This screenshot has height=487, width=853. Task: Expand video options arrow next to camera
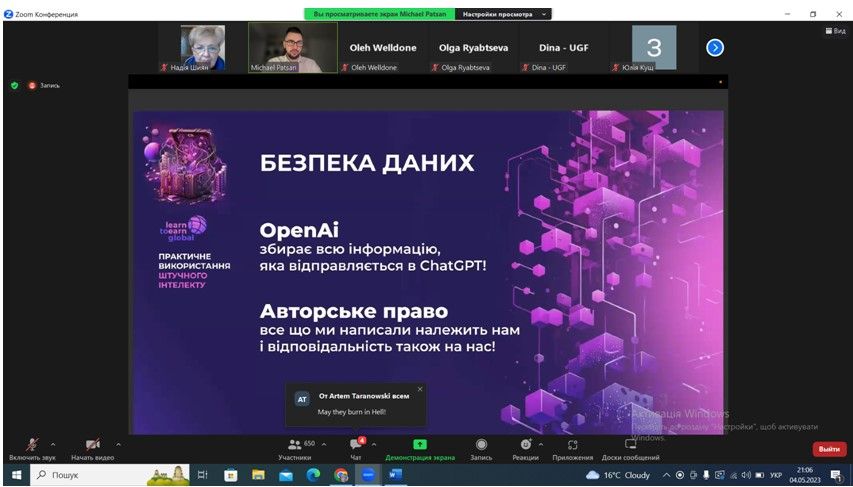tap(118, 444)
